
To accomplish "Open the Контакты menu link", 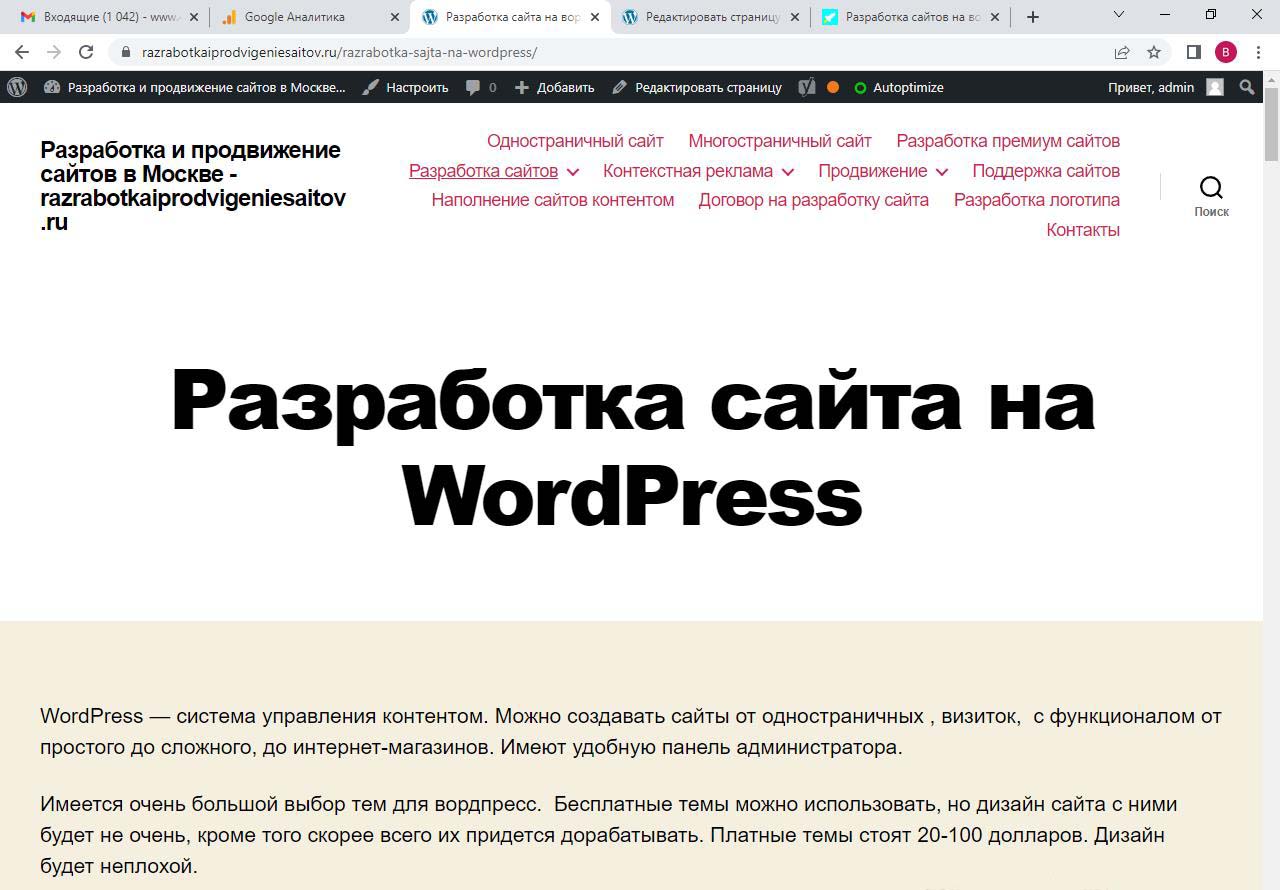I will [1082, 230].
